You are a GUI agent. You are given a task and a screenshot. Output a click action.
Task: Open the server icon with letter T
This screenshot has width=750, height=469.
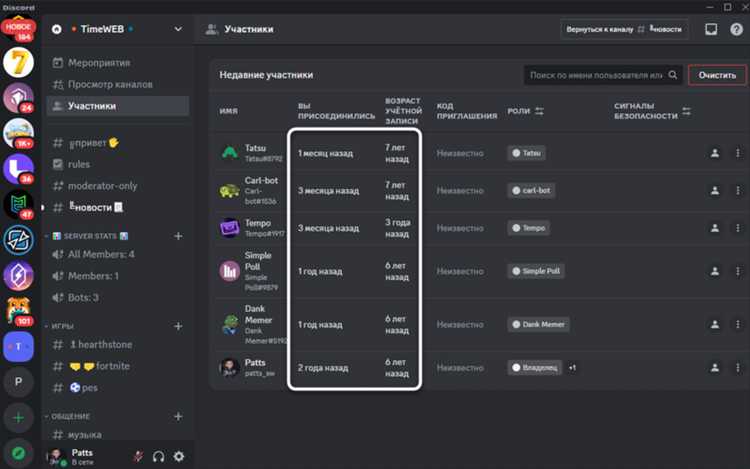coord(18,347)
